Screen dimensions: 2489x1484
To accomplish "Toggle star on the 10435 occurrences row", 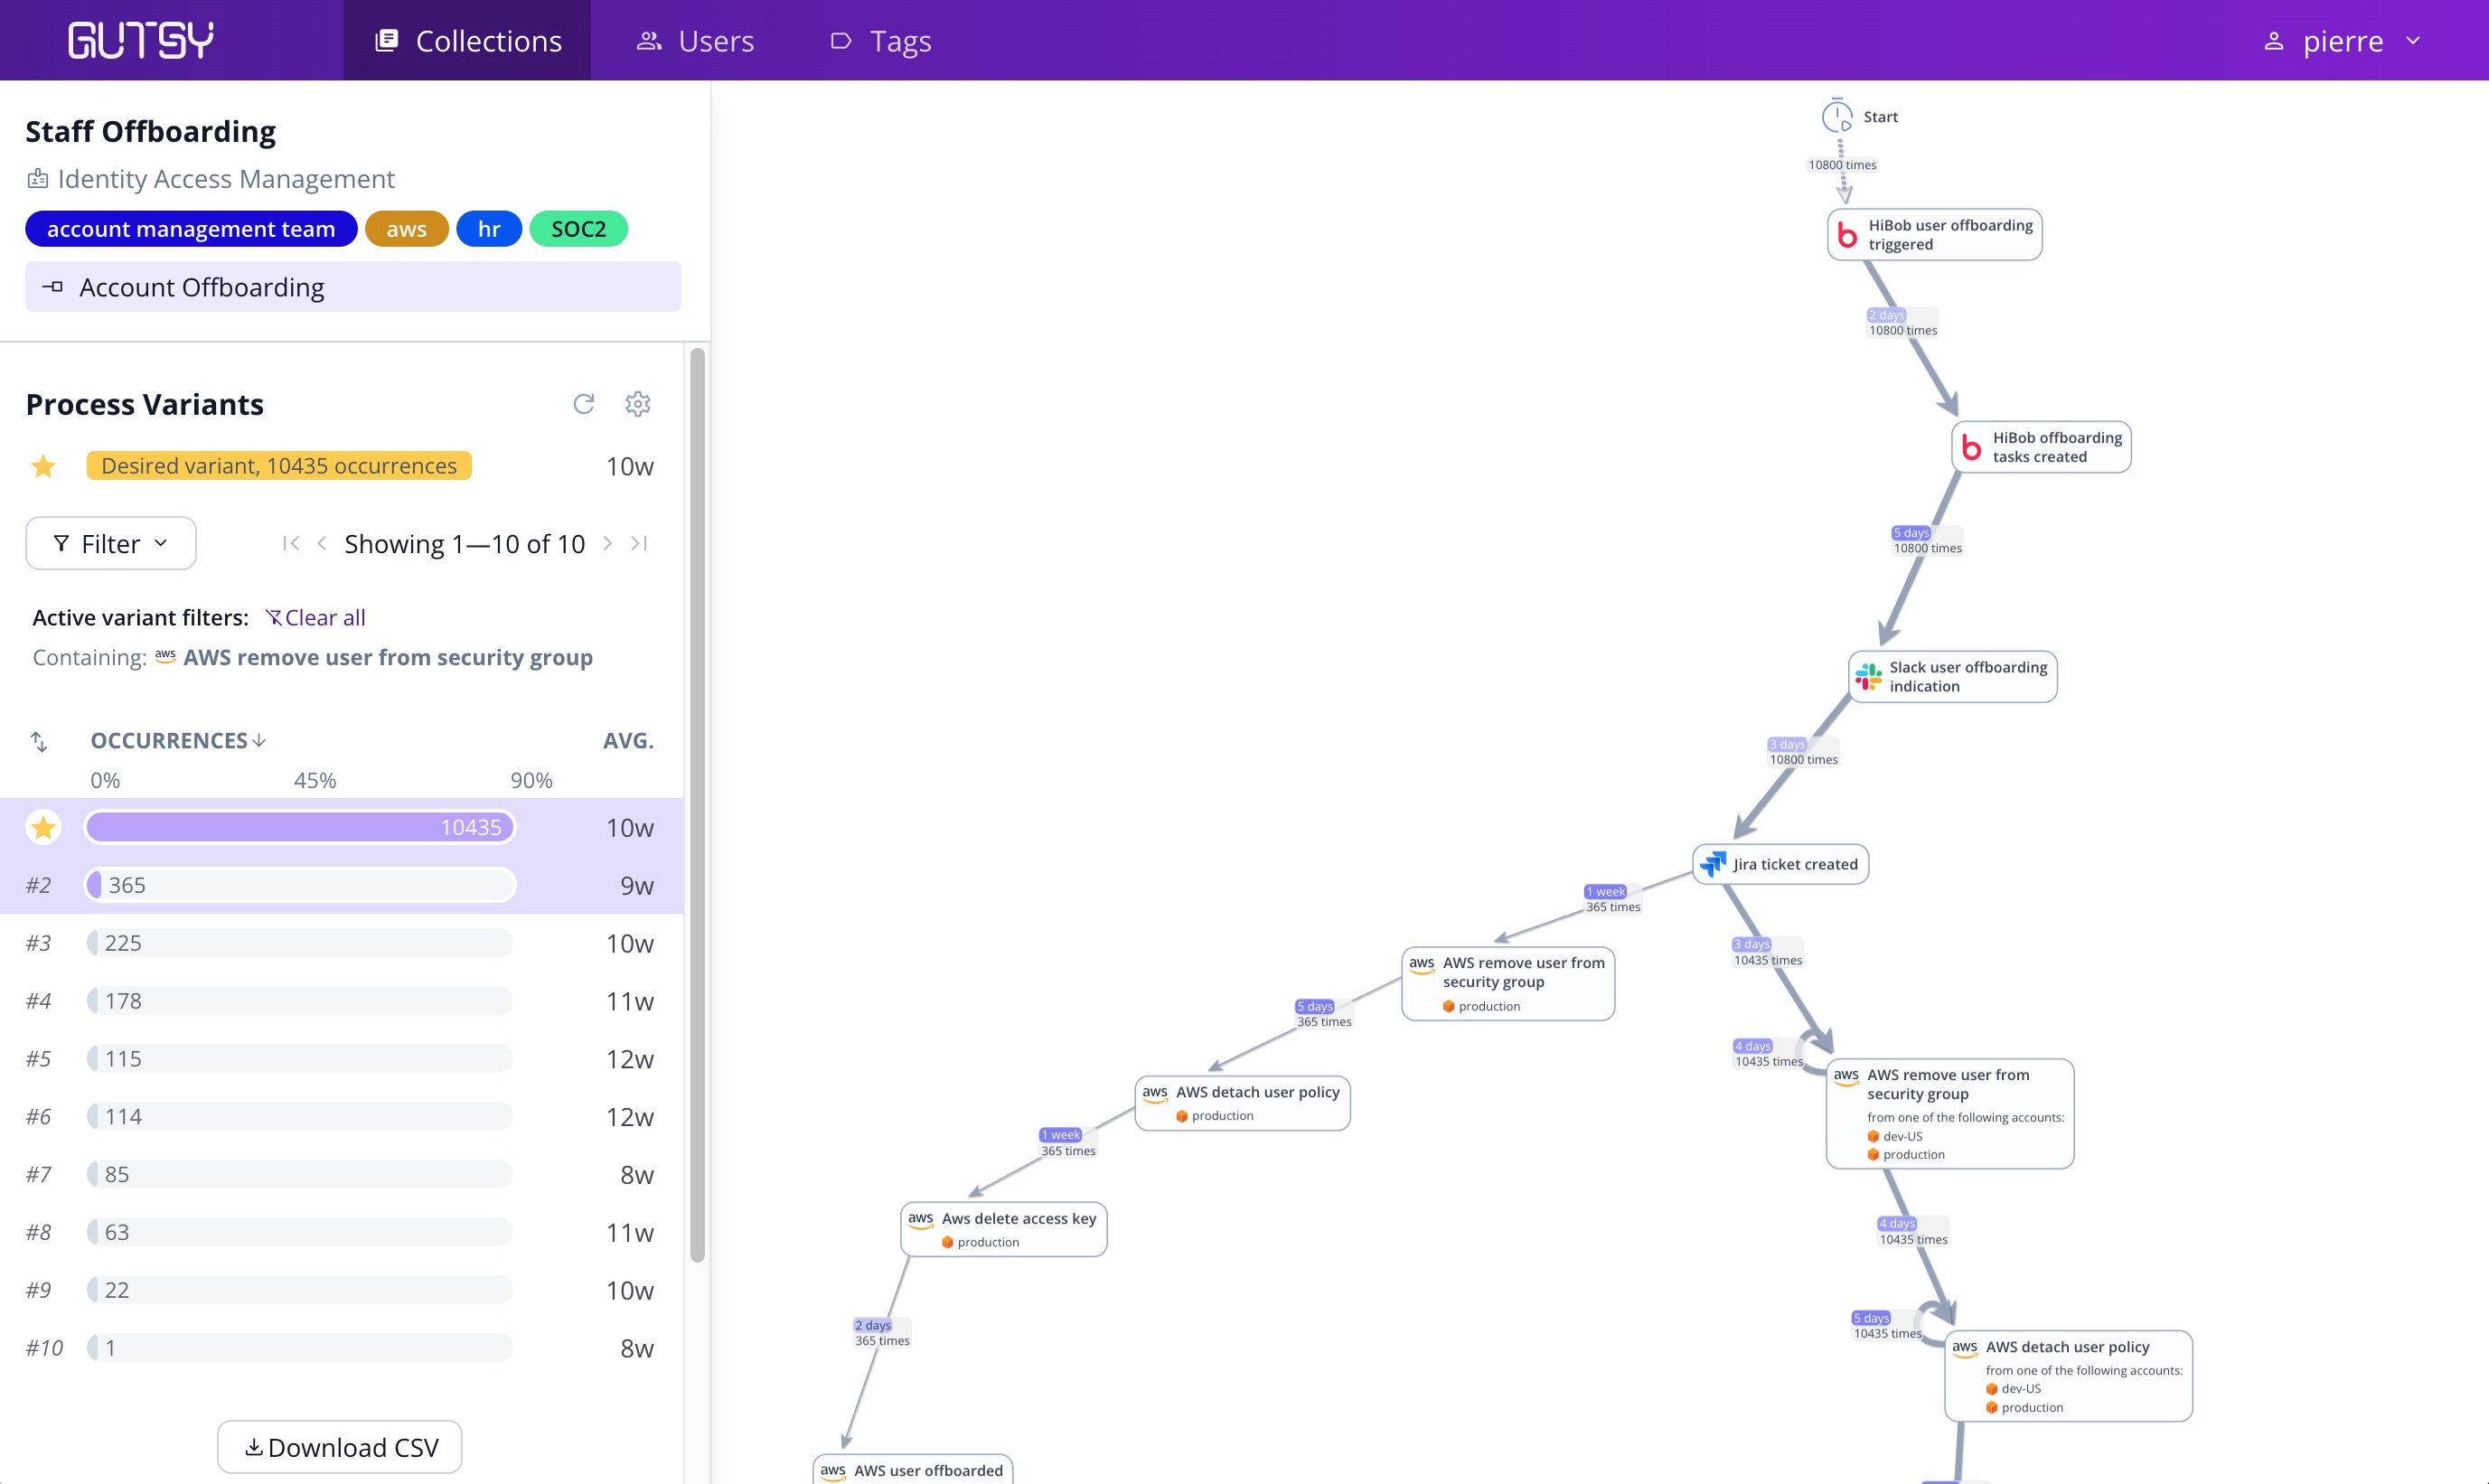I will click(43, 827).
